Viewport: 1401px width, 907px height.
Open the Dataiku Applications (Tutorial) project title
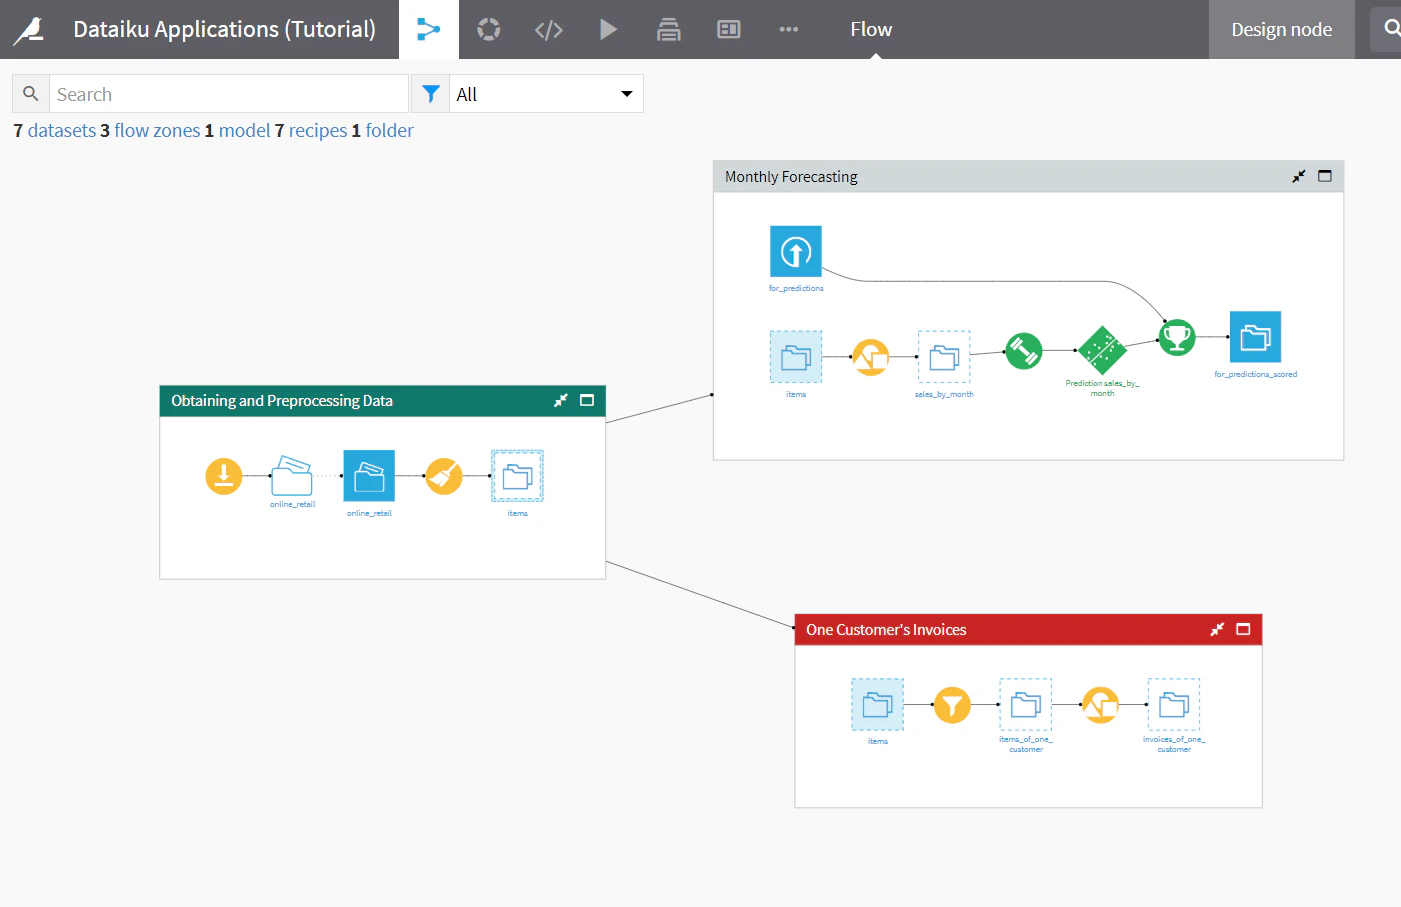point(225,29)
